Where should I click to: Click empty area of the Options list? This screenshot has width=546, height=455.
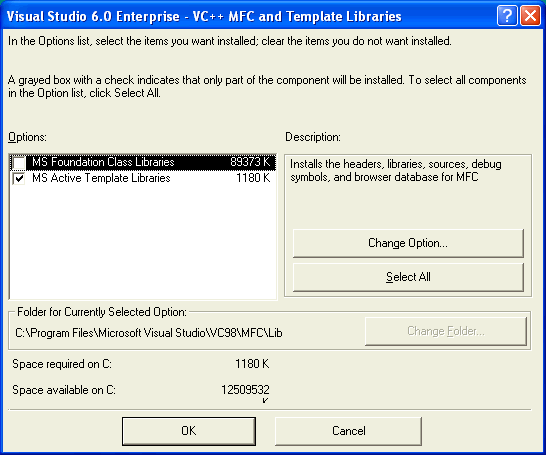(143, 242)
